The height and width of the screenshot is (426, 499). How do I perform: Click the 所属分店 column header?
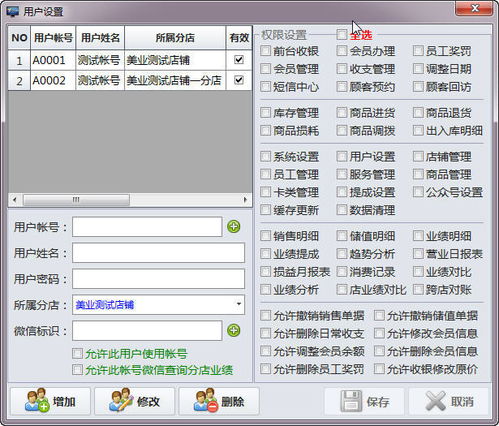[x=175, y=38]
